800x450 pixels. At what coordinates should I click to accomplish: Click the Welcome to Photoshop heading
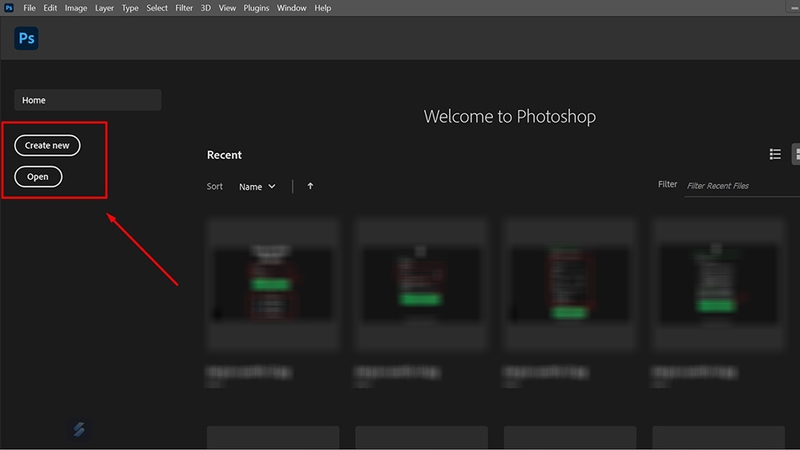pyautogui.click(x=510, y=116)
